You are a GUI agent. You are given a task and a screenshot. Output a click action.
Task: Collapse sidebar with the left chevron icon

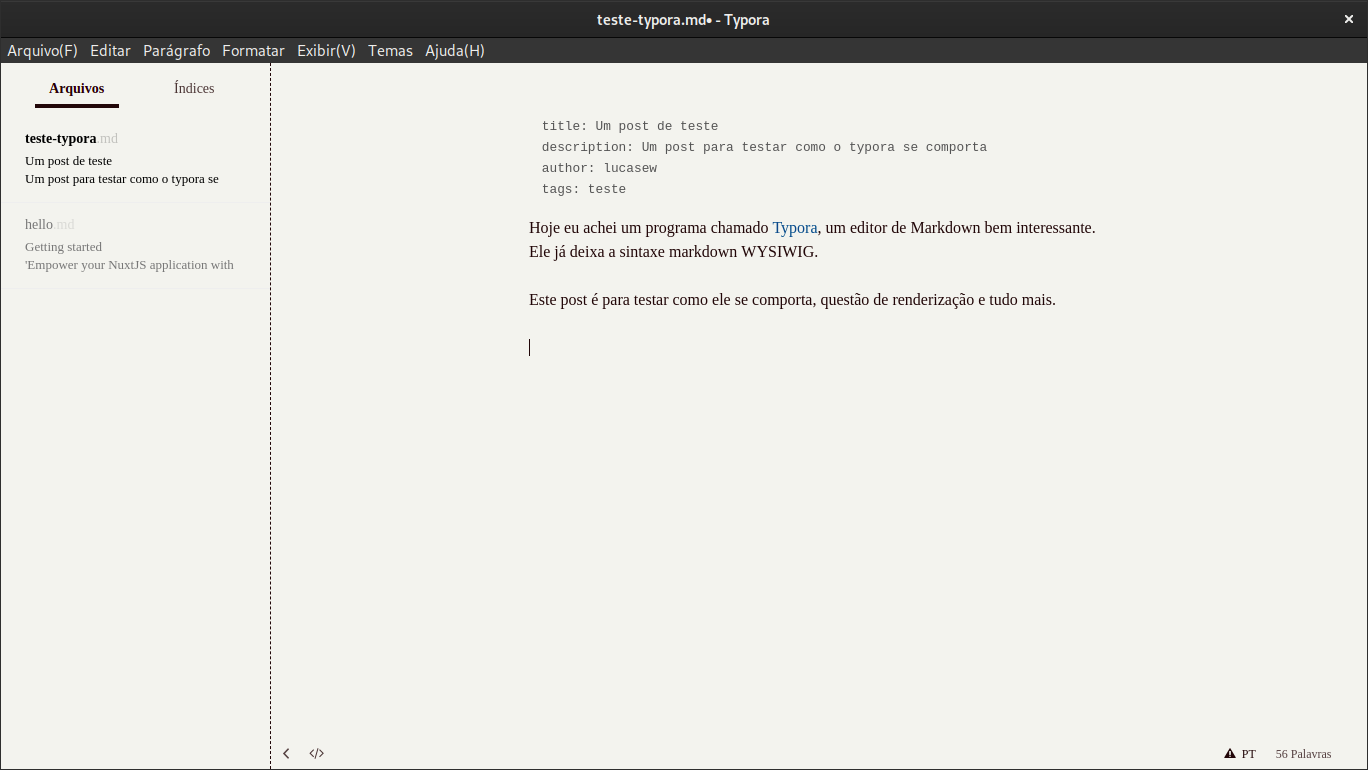coord(286,753)
